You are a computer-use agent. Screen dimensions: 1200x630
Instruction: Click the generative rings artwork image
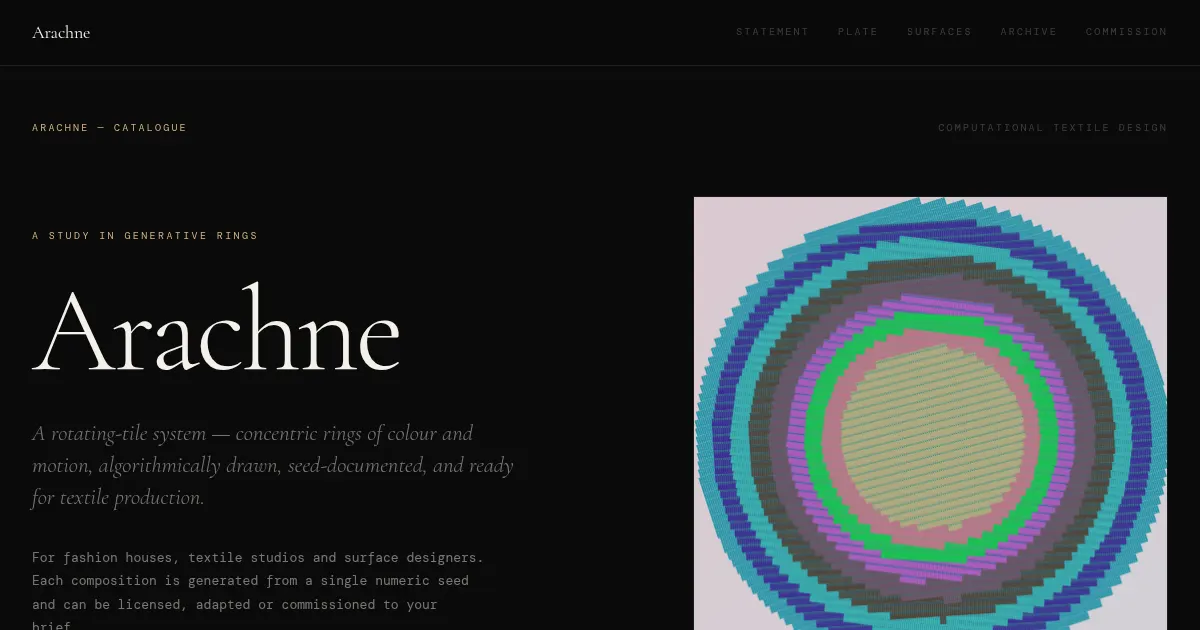[930, 413]
